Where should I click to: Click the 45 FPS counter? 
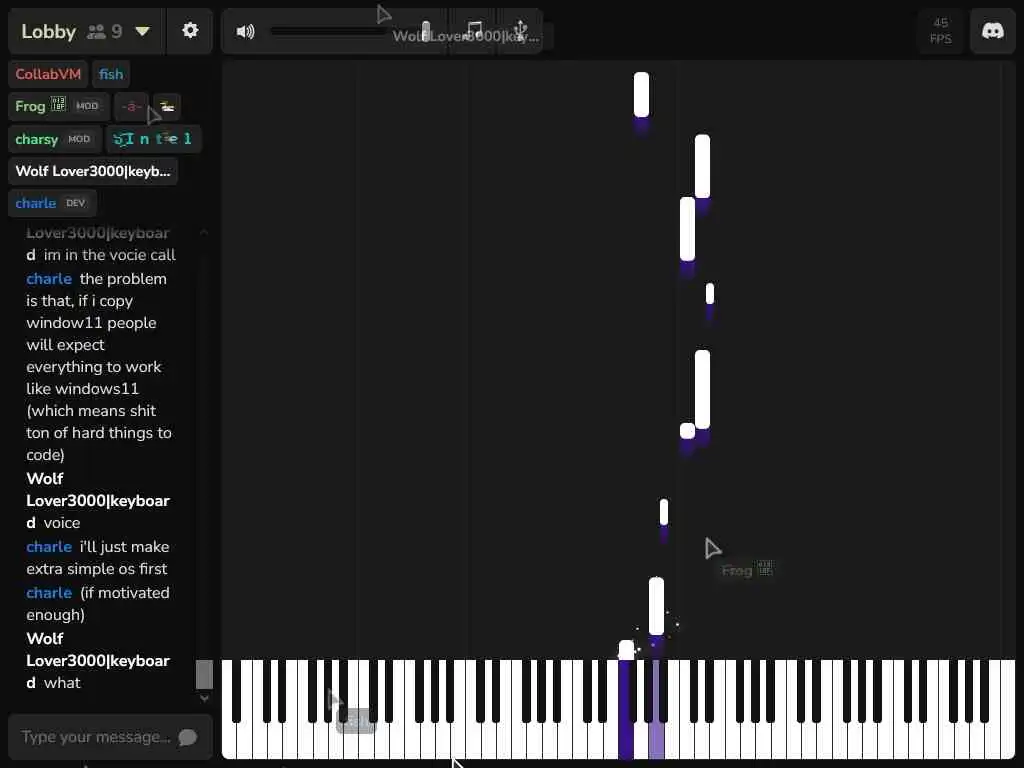(x=940, y=31)
